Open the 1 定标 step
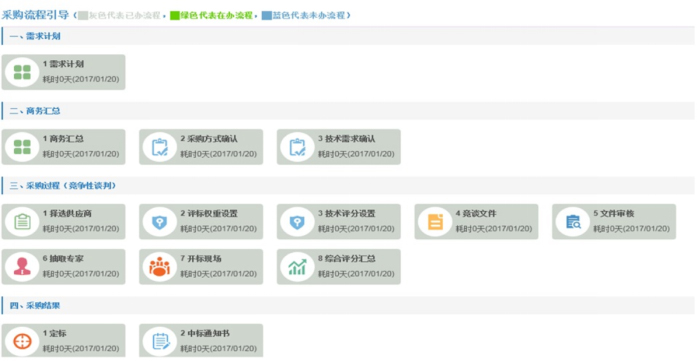 tap(63, 340)
